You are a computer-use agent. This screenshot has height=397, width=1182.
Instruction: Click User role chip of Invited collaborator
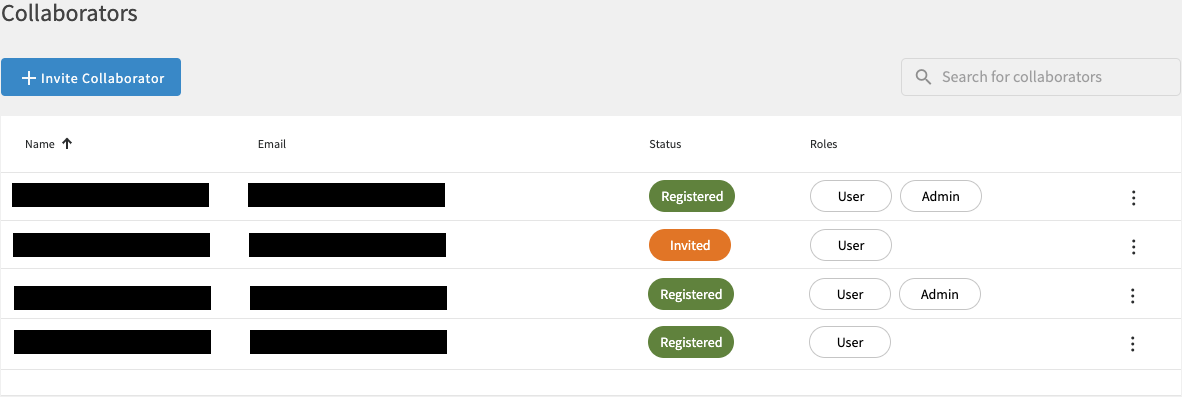(x=850, y=245)
